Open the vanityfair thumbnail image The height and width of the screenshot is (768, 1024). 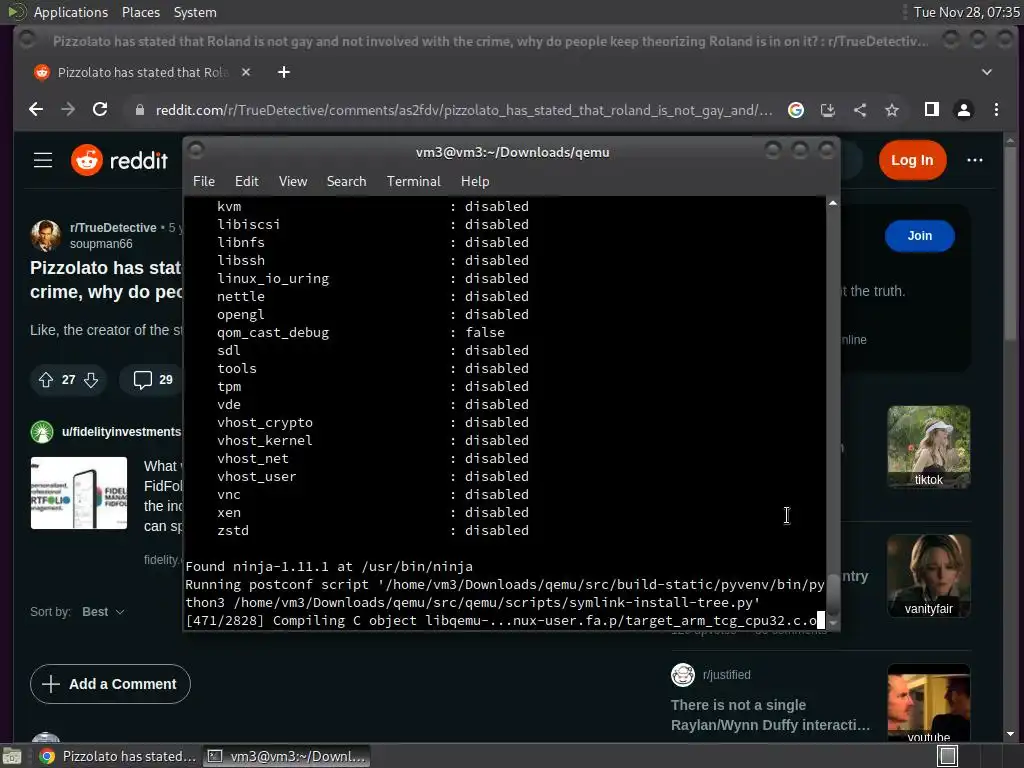[x=928, y=575]
